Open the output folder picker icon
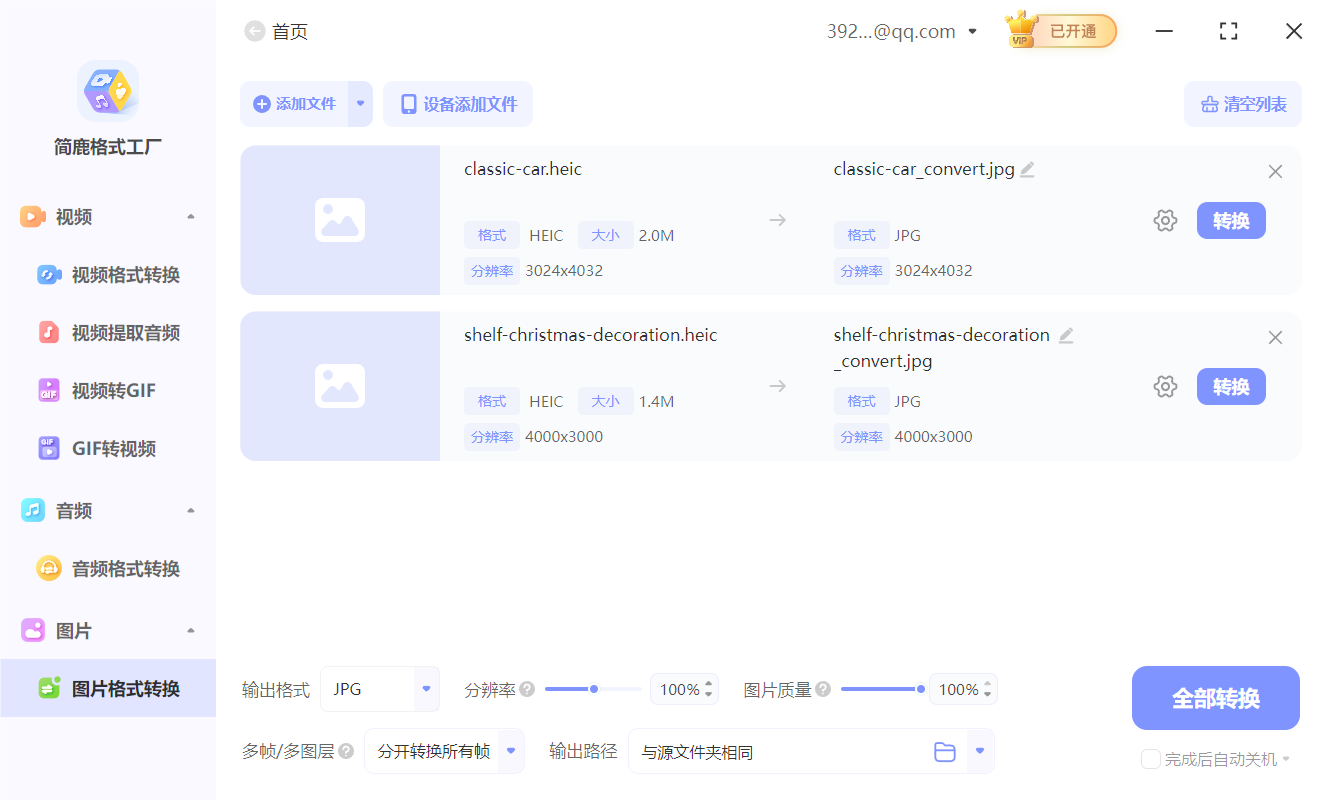The width and height of the screenshot is (1326, 800). tap(945, 751)
